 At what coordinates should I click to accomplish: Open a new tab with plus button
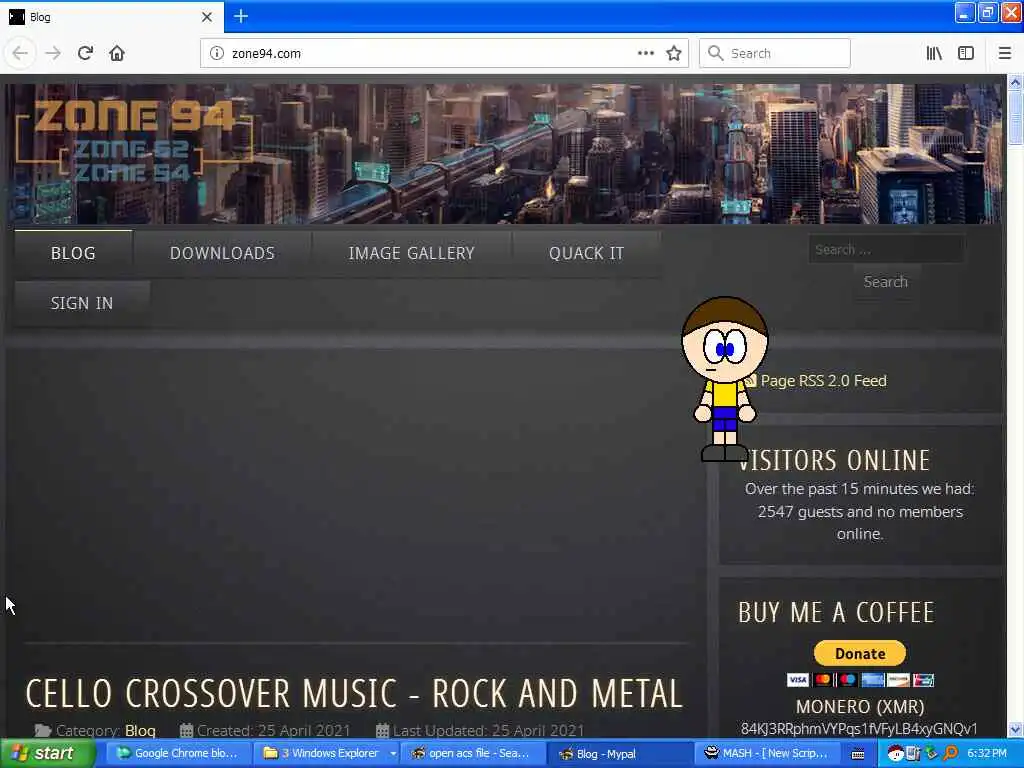(241, 16)
